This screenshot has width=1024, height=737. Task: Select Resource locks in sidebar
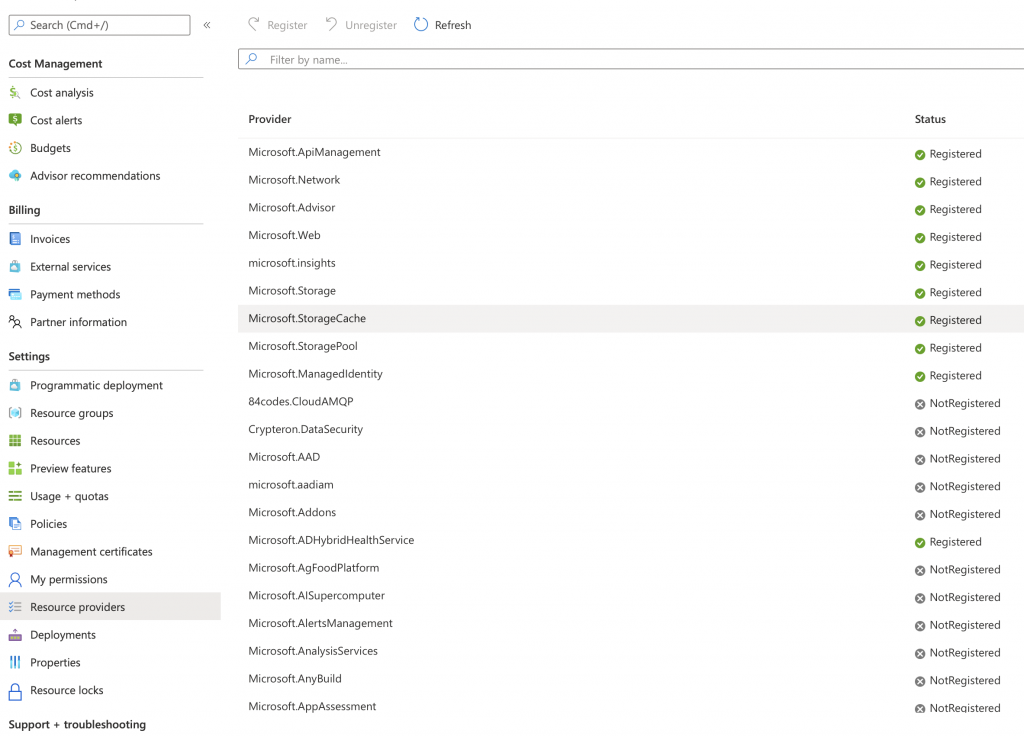[x=67, y=690]
